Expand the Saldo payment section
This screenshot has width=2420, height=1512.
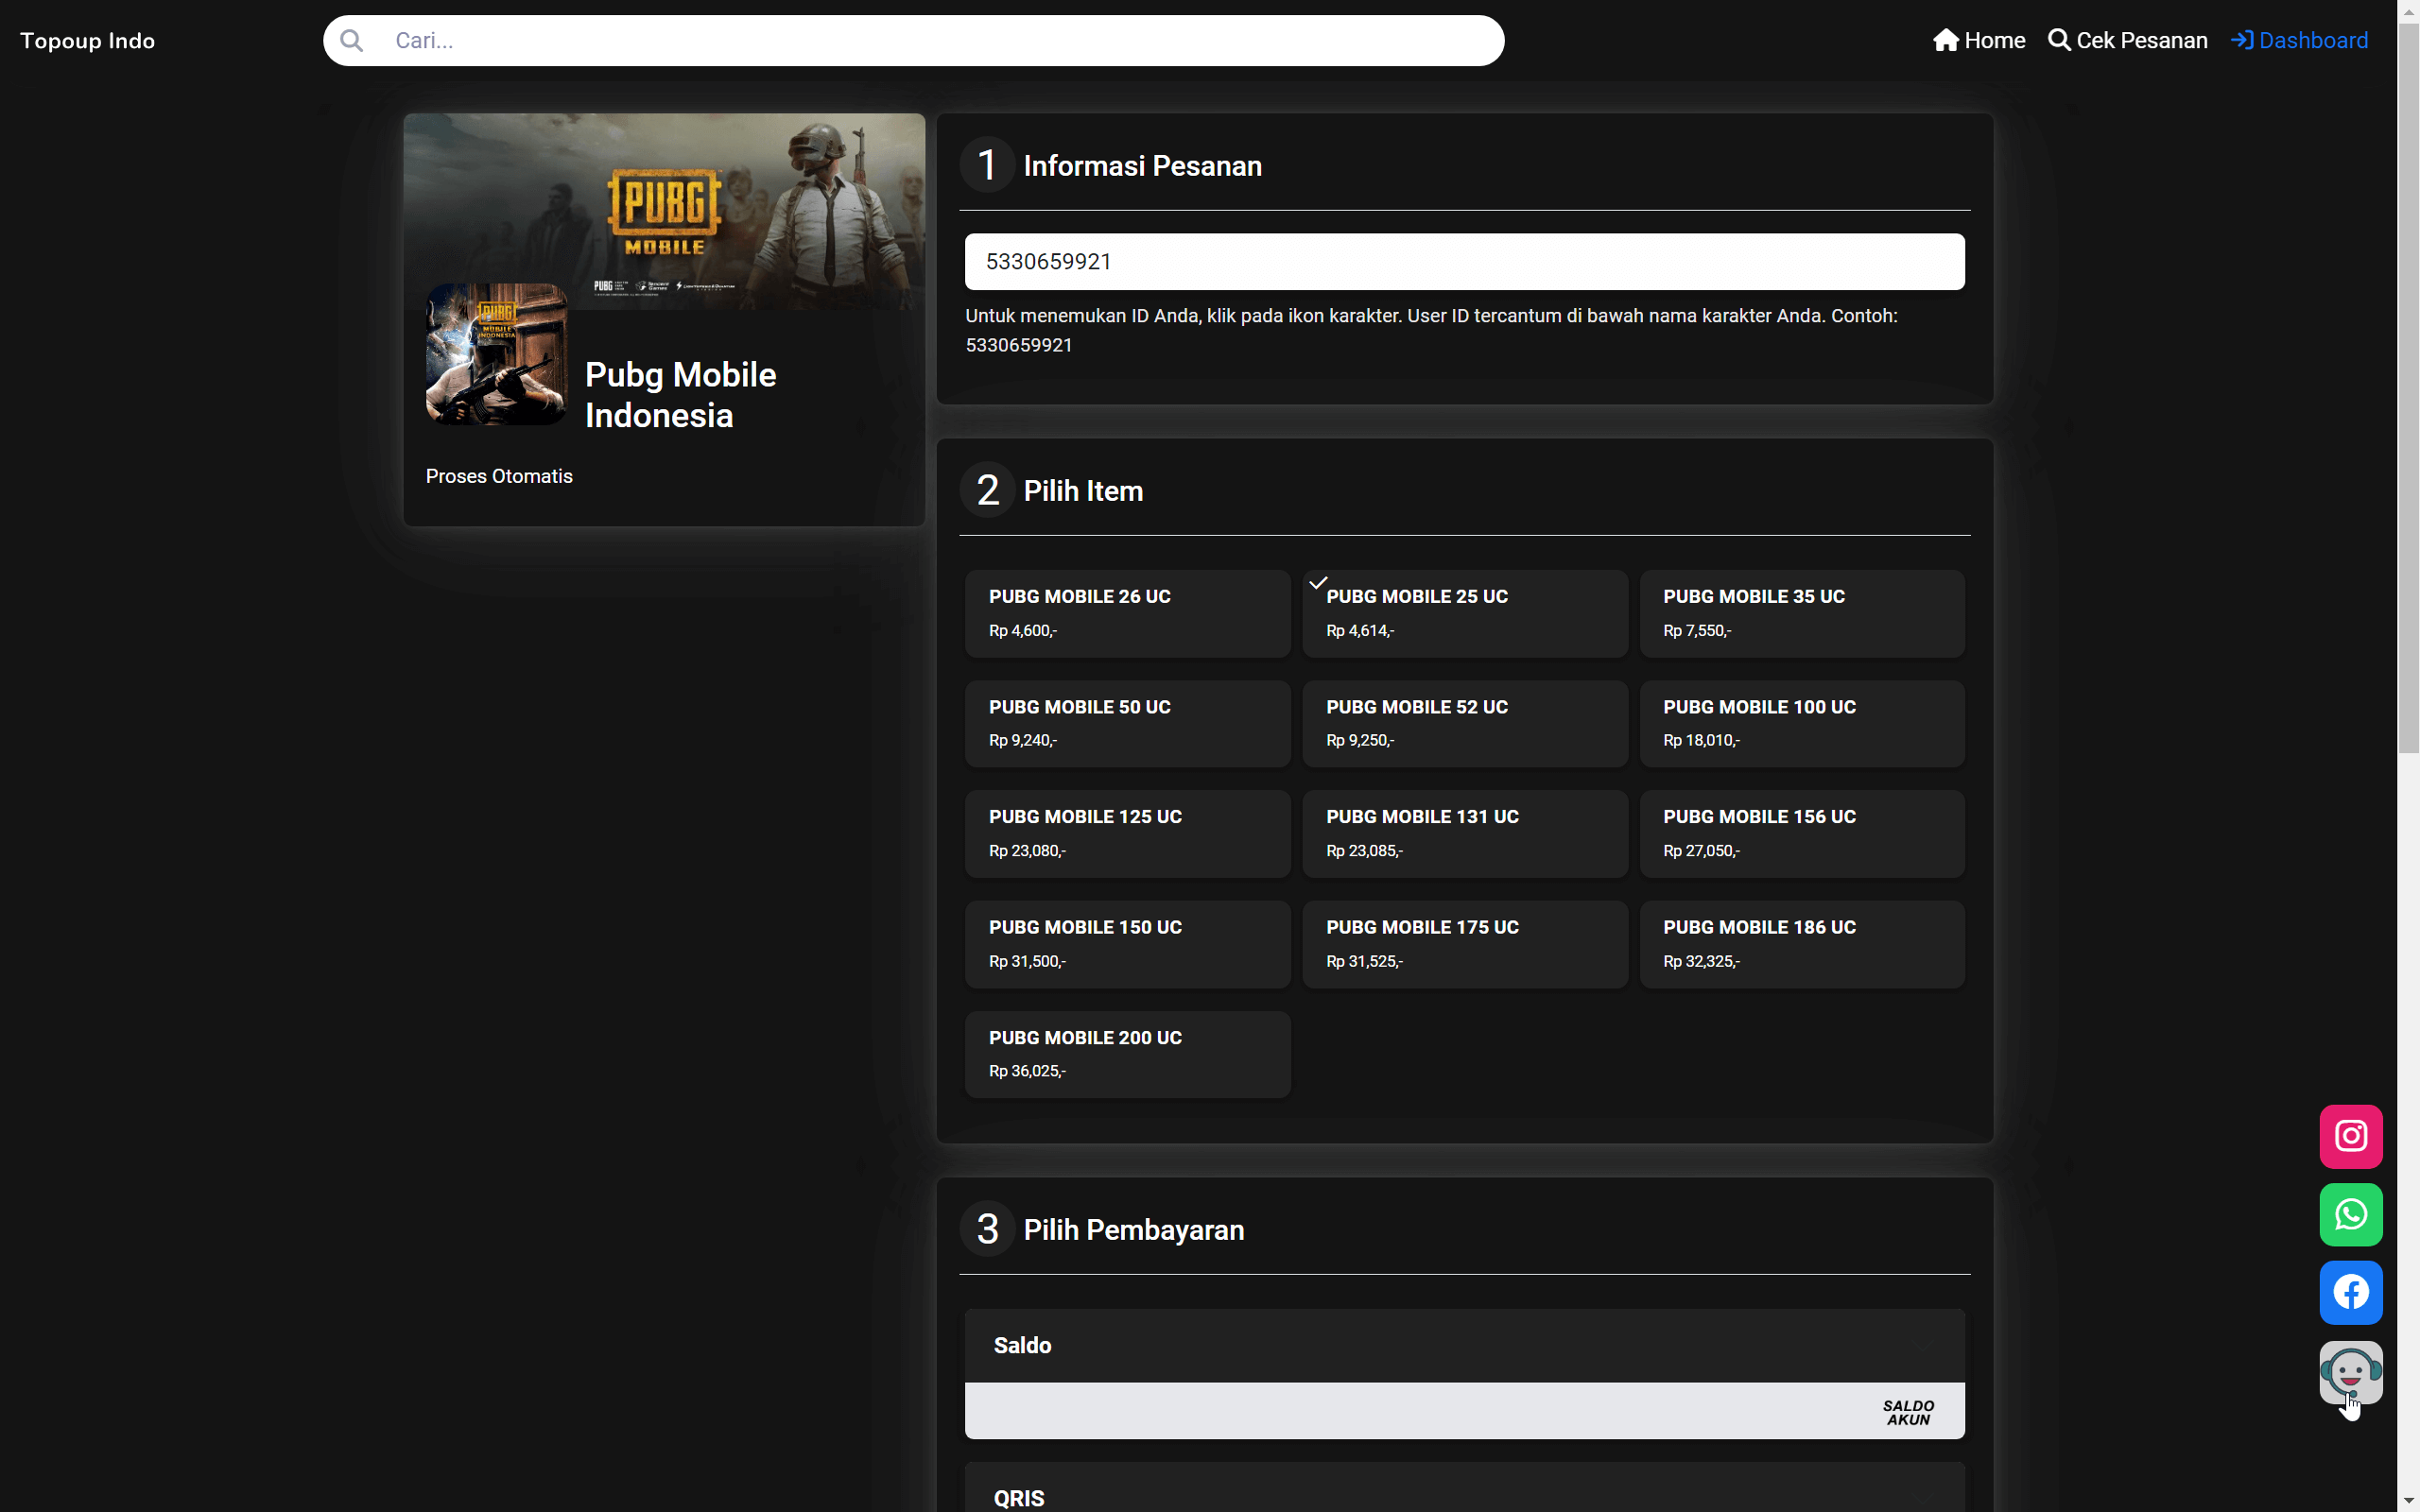point(1464,1345)
